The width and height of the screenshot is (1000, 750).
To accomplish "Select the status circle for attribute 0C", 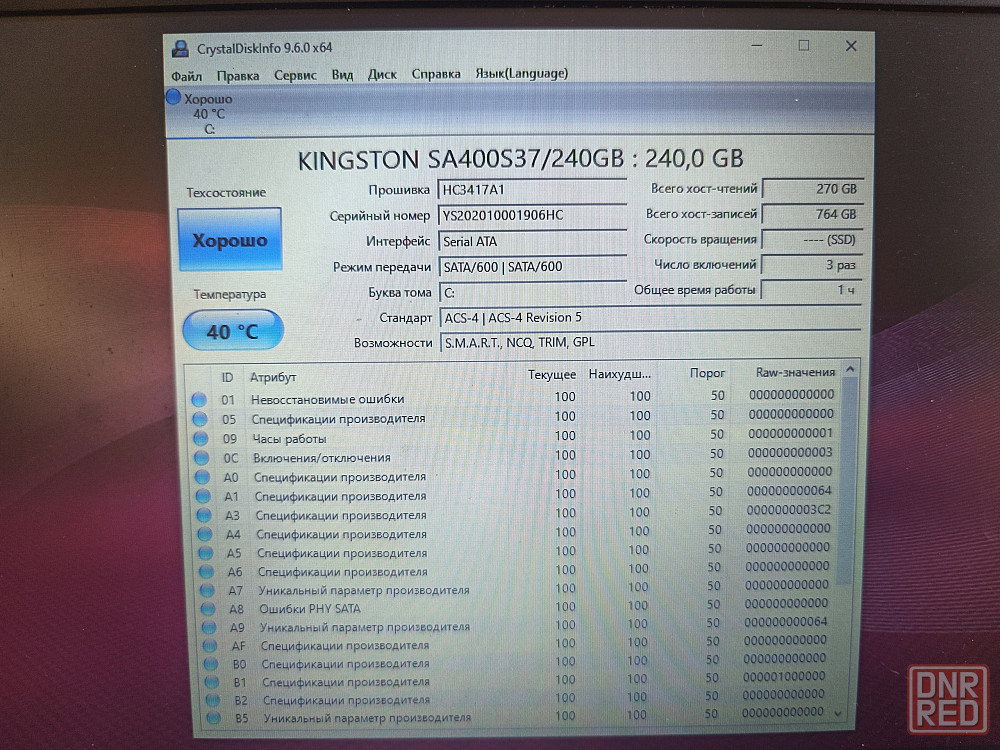I will (202, 458).
